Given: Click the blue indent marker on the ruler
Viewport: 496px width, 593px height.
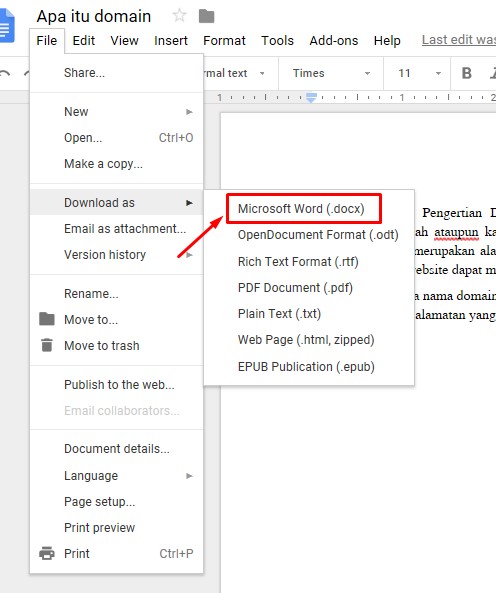Looking at the screenshot, I should pos(311,98).
